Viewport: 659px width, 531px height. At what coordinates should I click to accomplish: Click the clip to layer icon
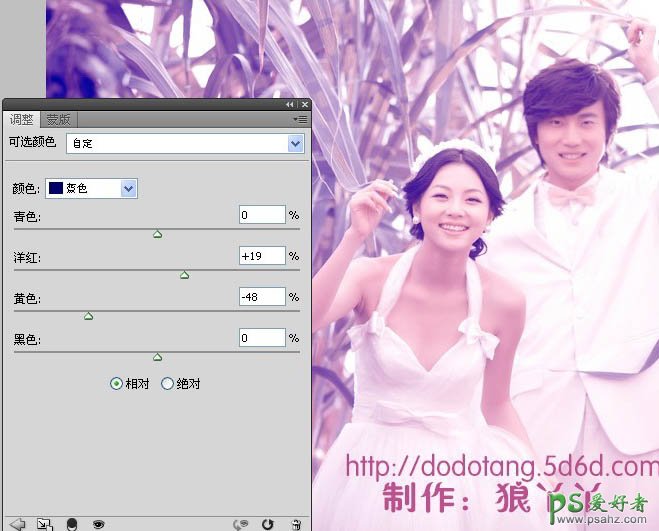pos(71,523)
